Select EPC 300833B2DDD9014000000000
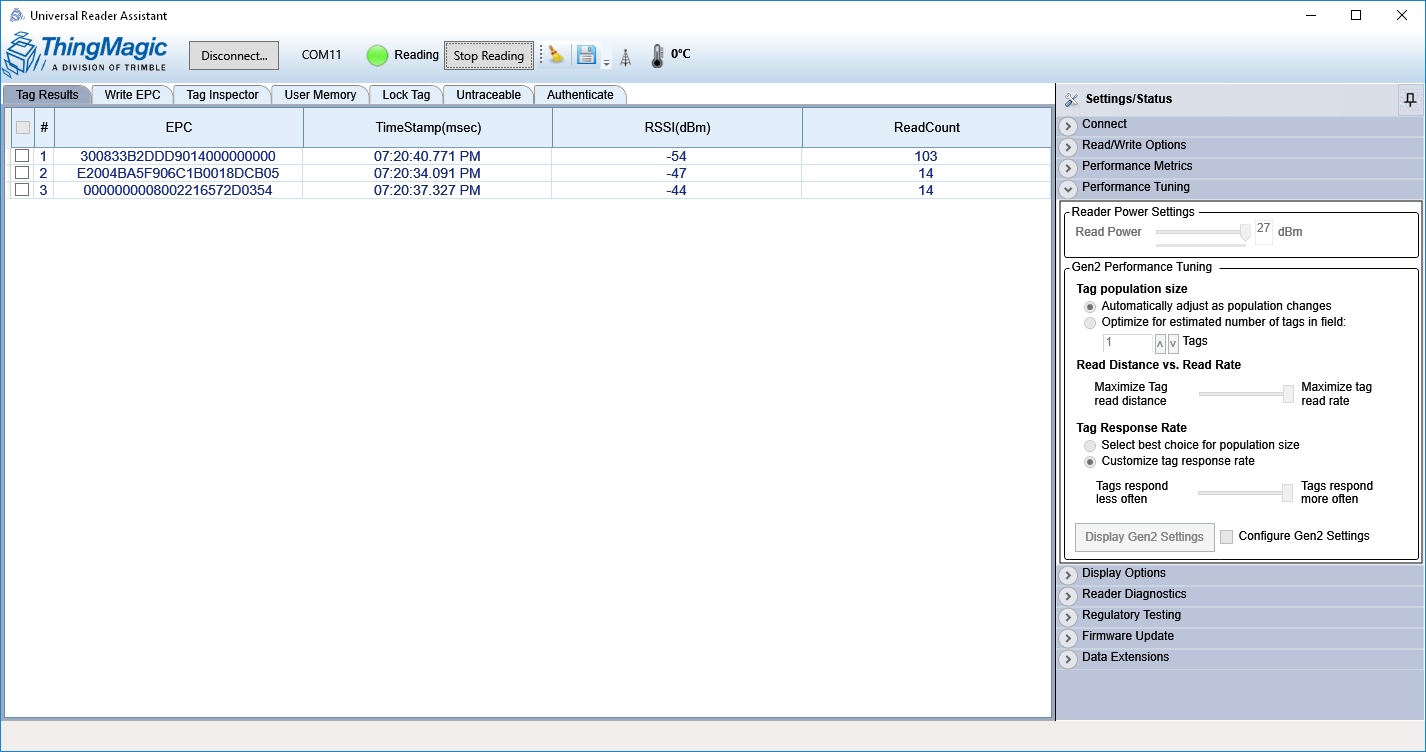The width and height of the screenshot is (1426, 752). pyautogui.click(x=178, y=156)
